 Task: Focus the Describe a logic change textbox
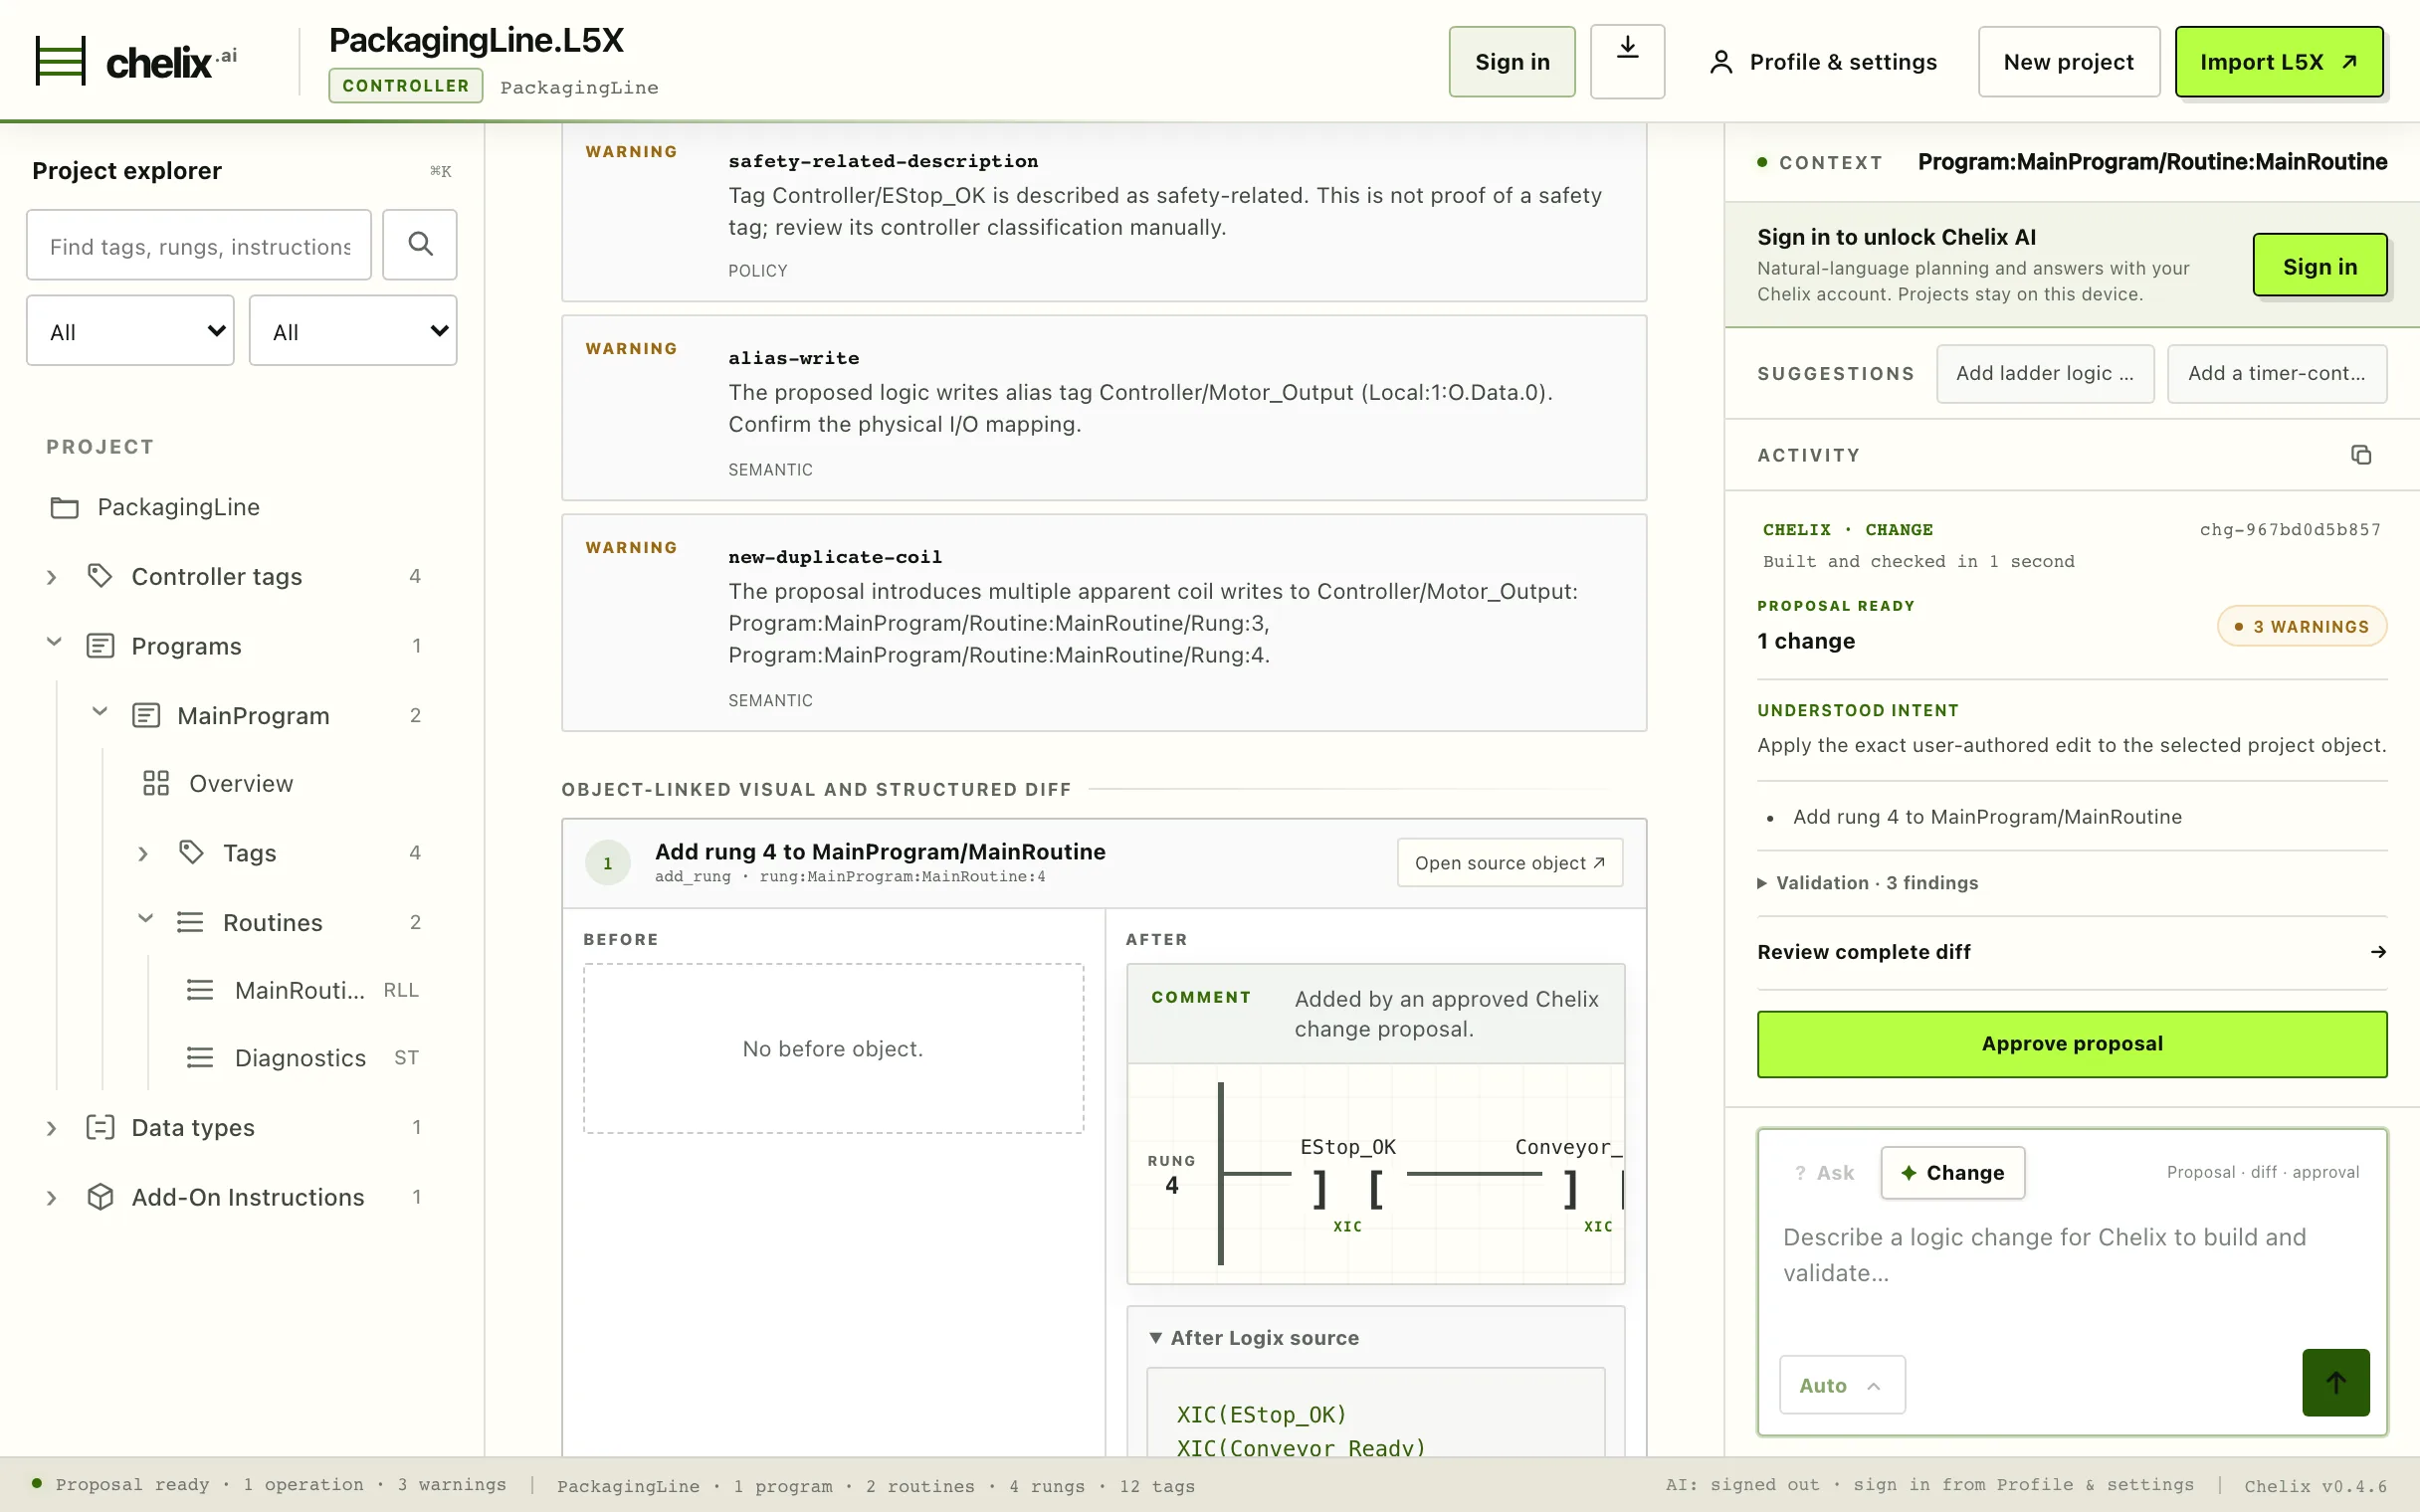[2072, 1255]
